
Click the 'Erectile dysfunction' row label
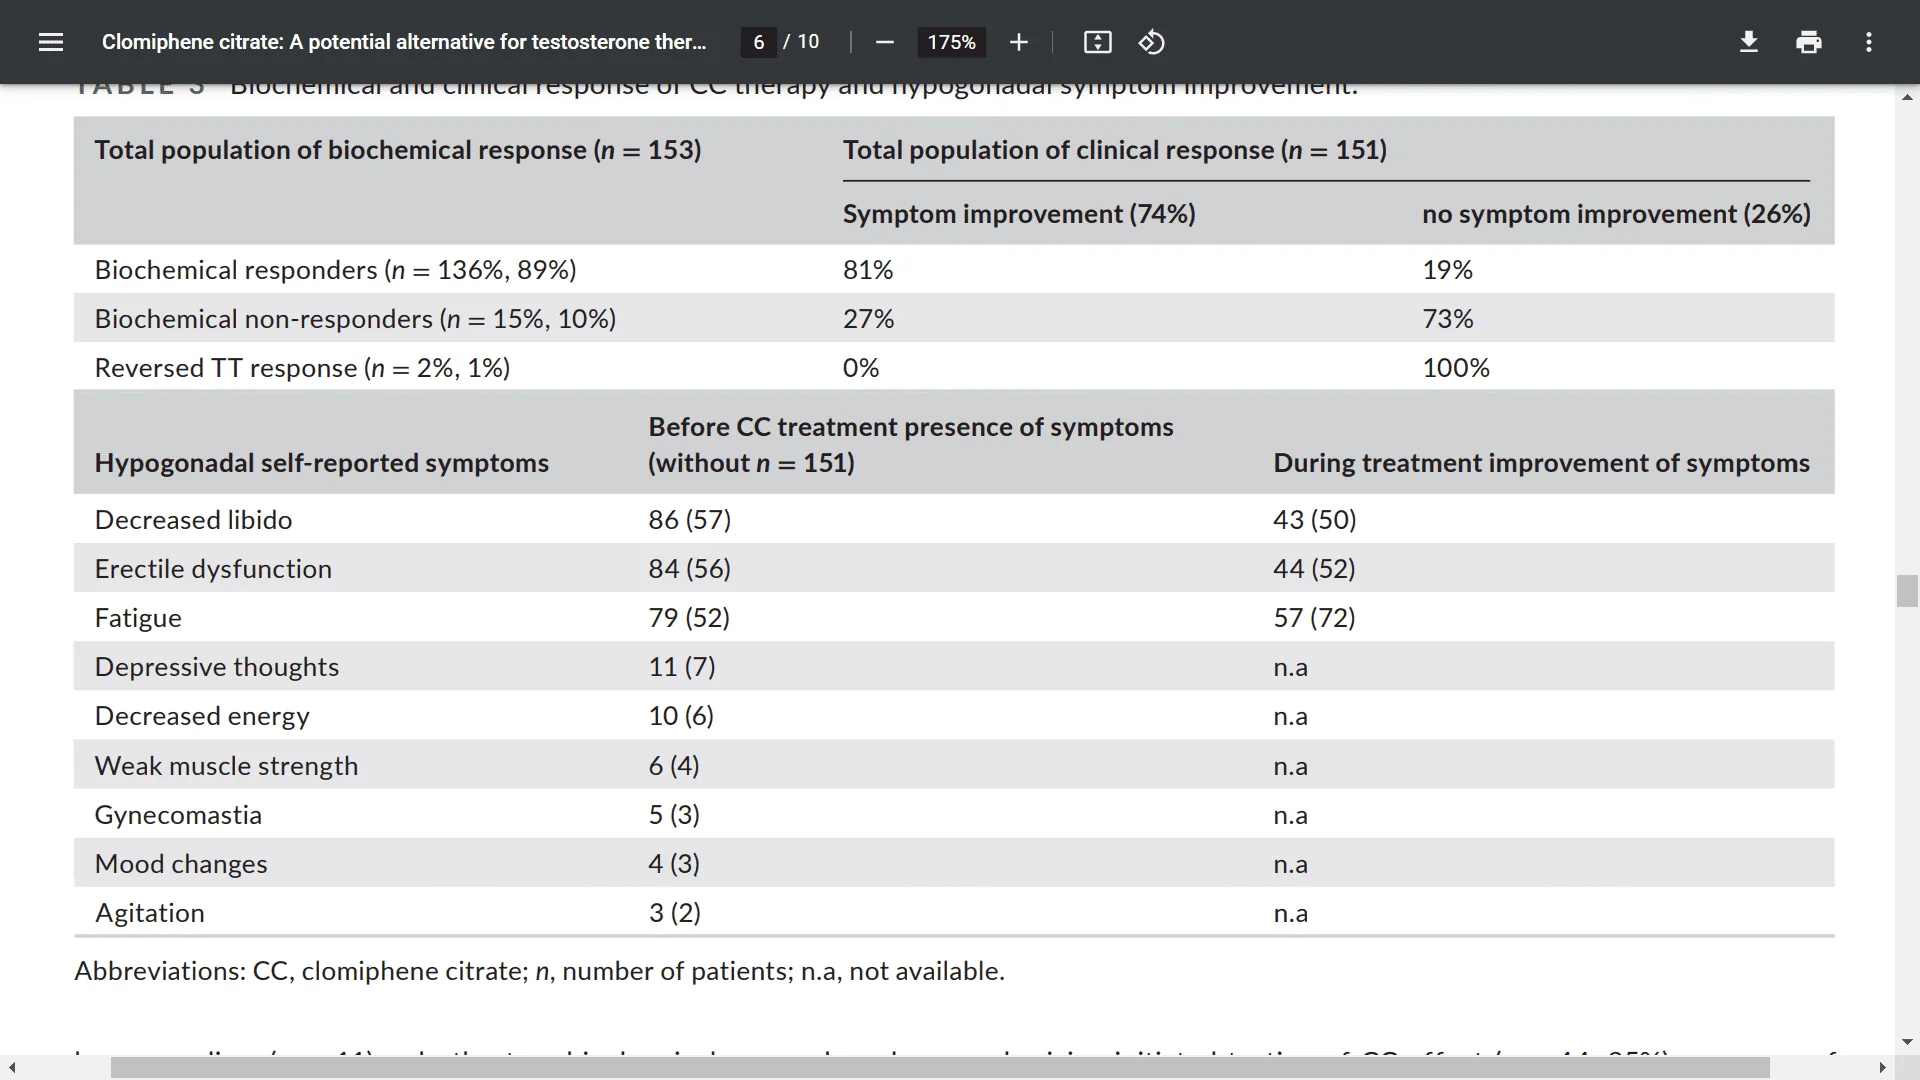[x=213, y=569]
